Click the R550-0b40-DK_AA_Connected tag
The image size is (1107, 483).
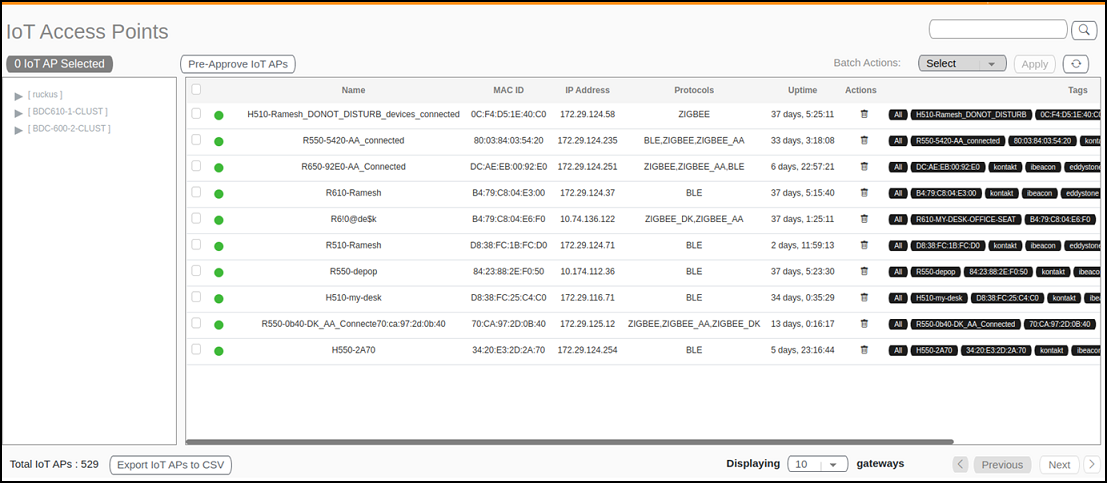point(965,324)
